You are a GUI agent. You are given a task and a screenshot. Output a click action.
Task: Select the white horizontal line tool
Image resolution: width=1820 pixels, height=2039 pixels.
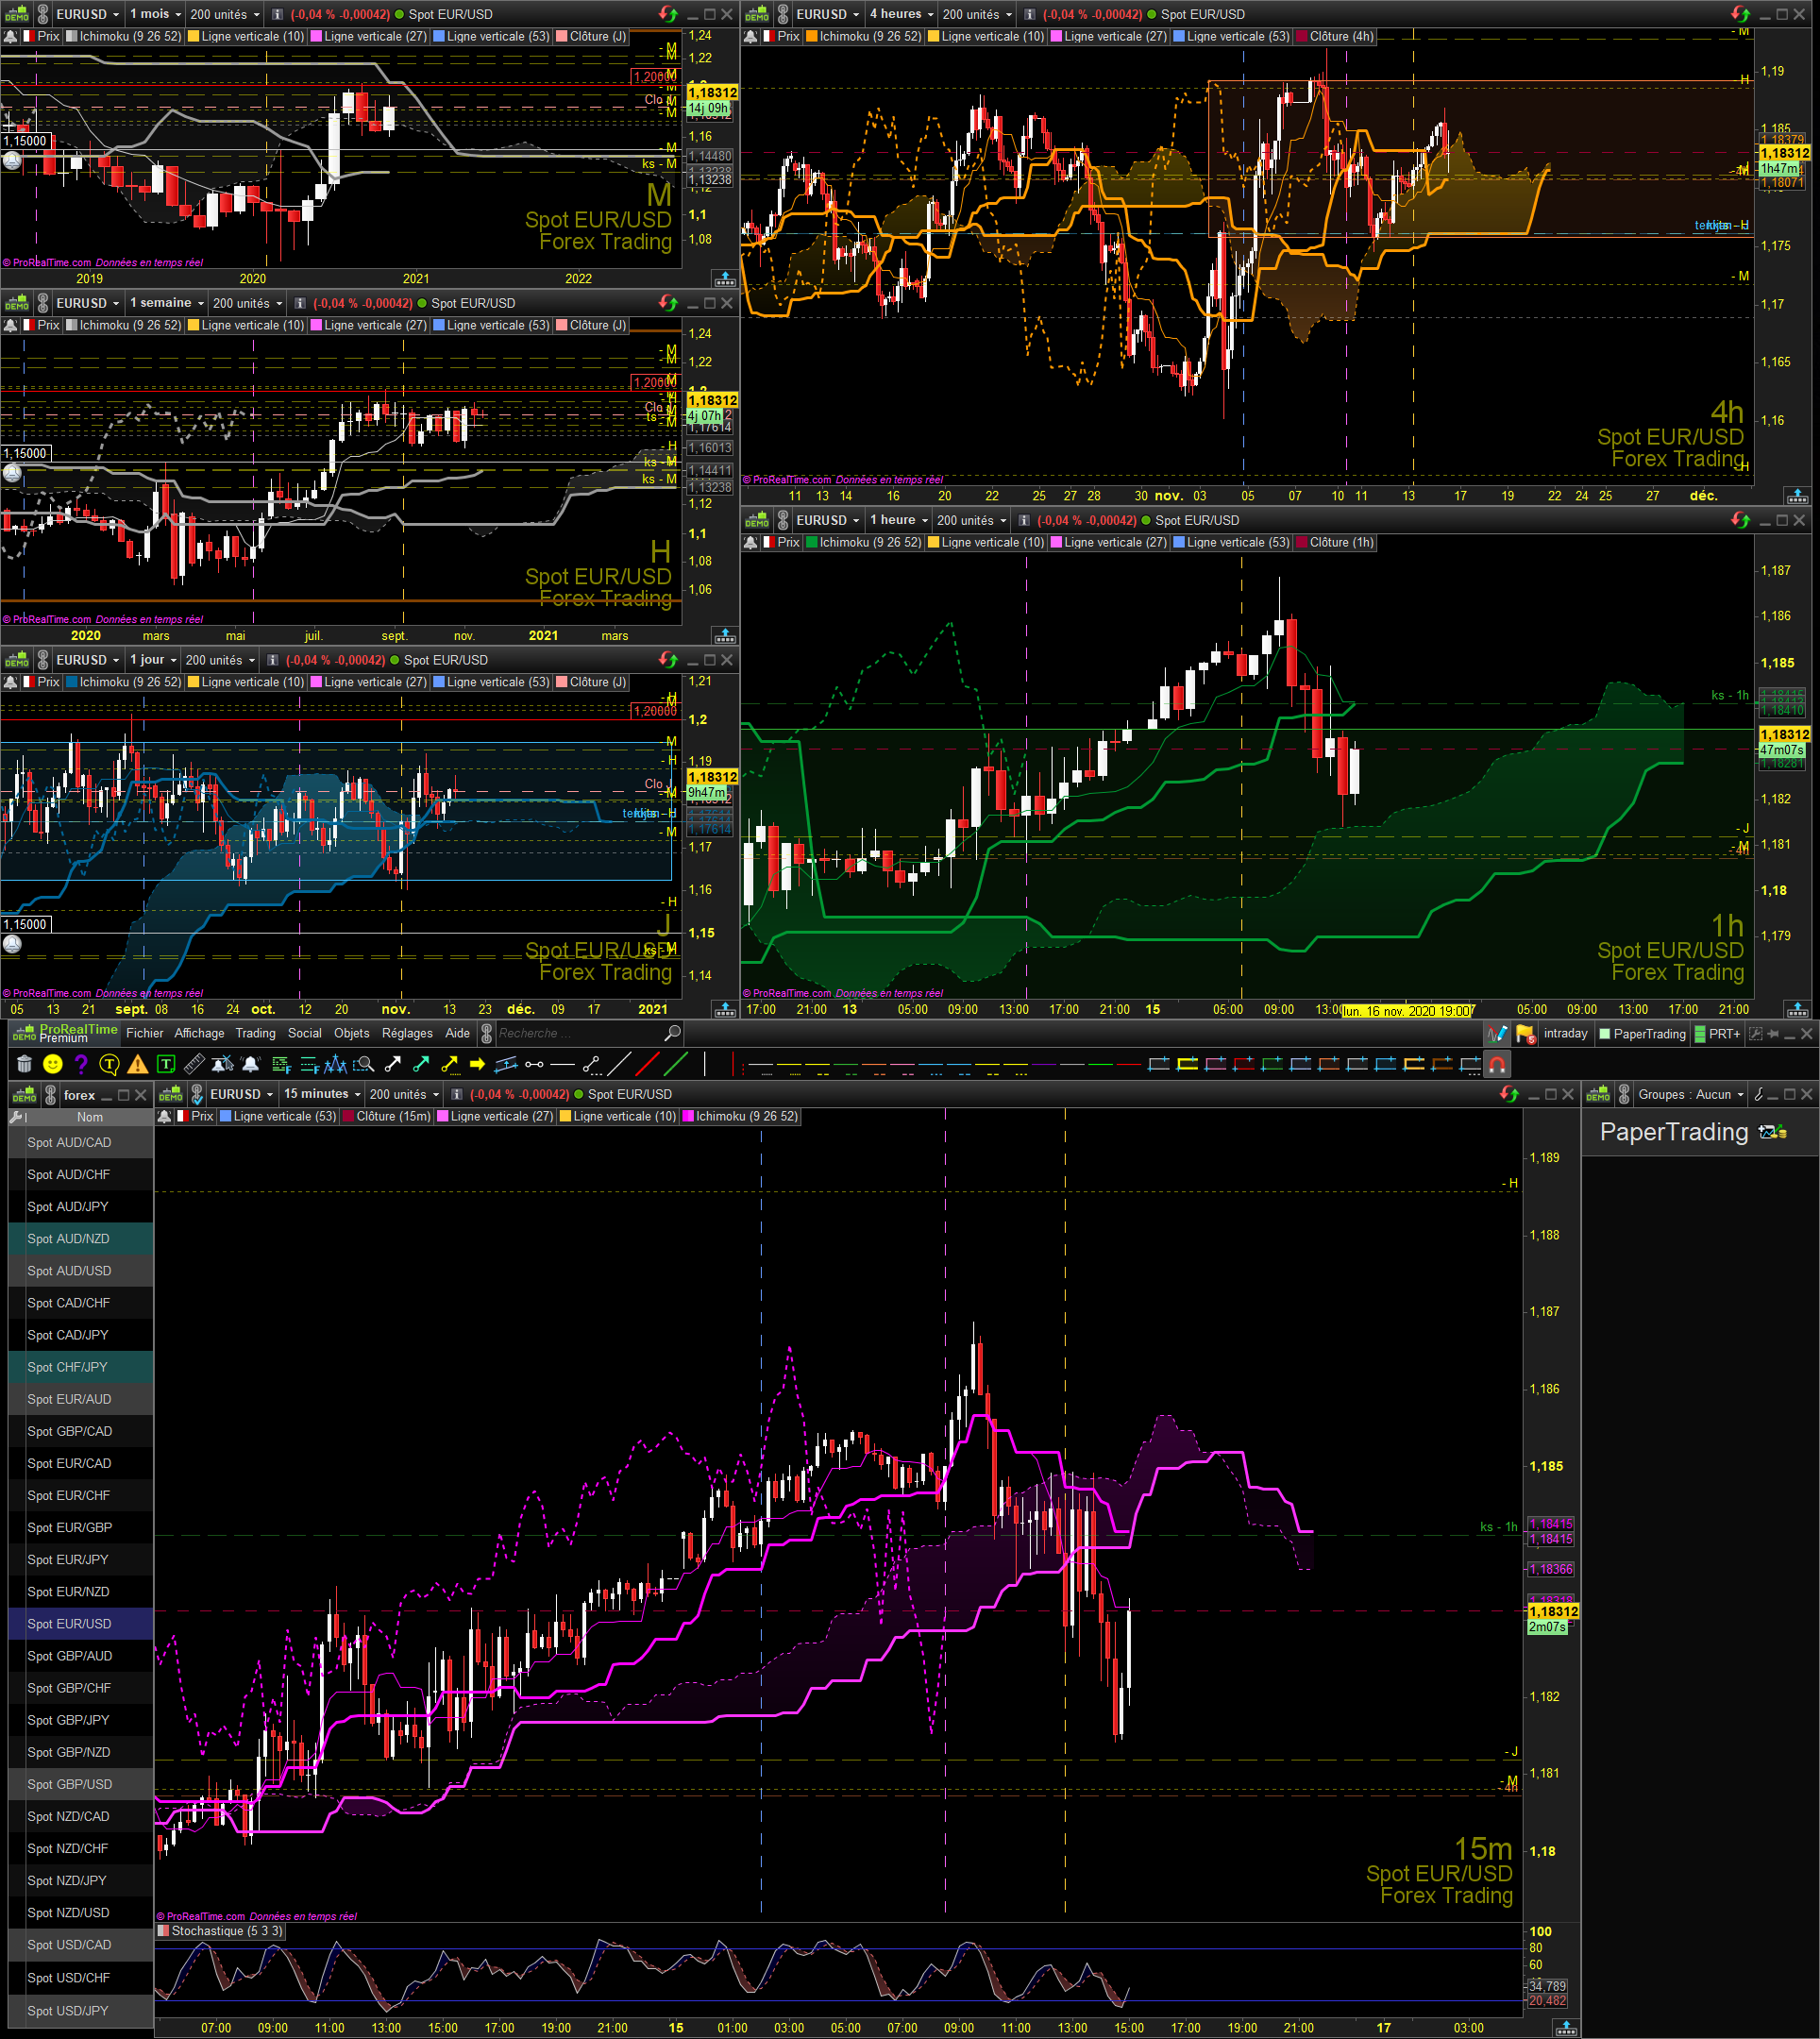pyautogui.click(x=563, y=1064)
